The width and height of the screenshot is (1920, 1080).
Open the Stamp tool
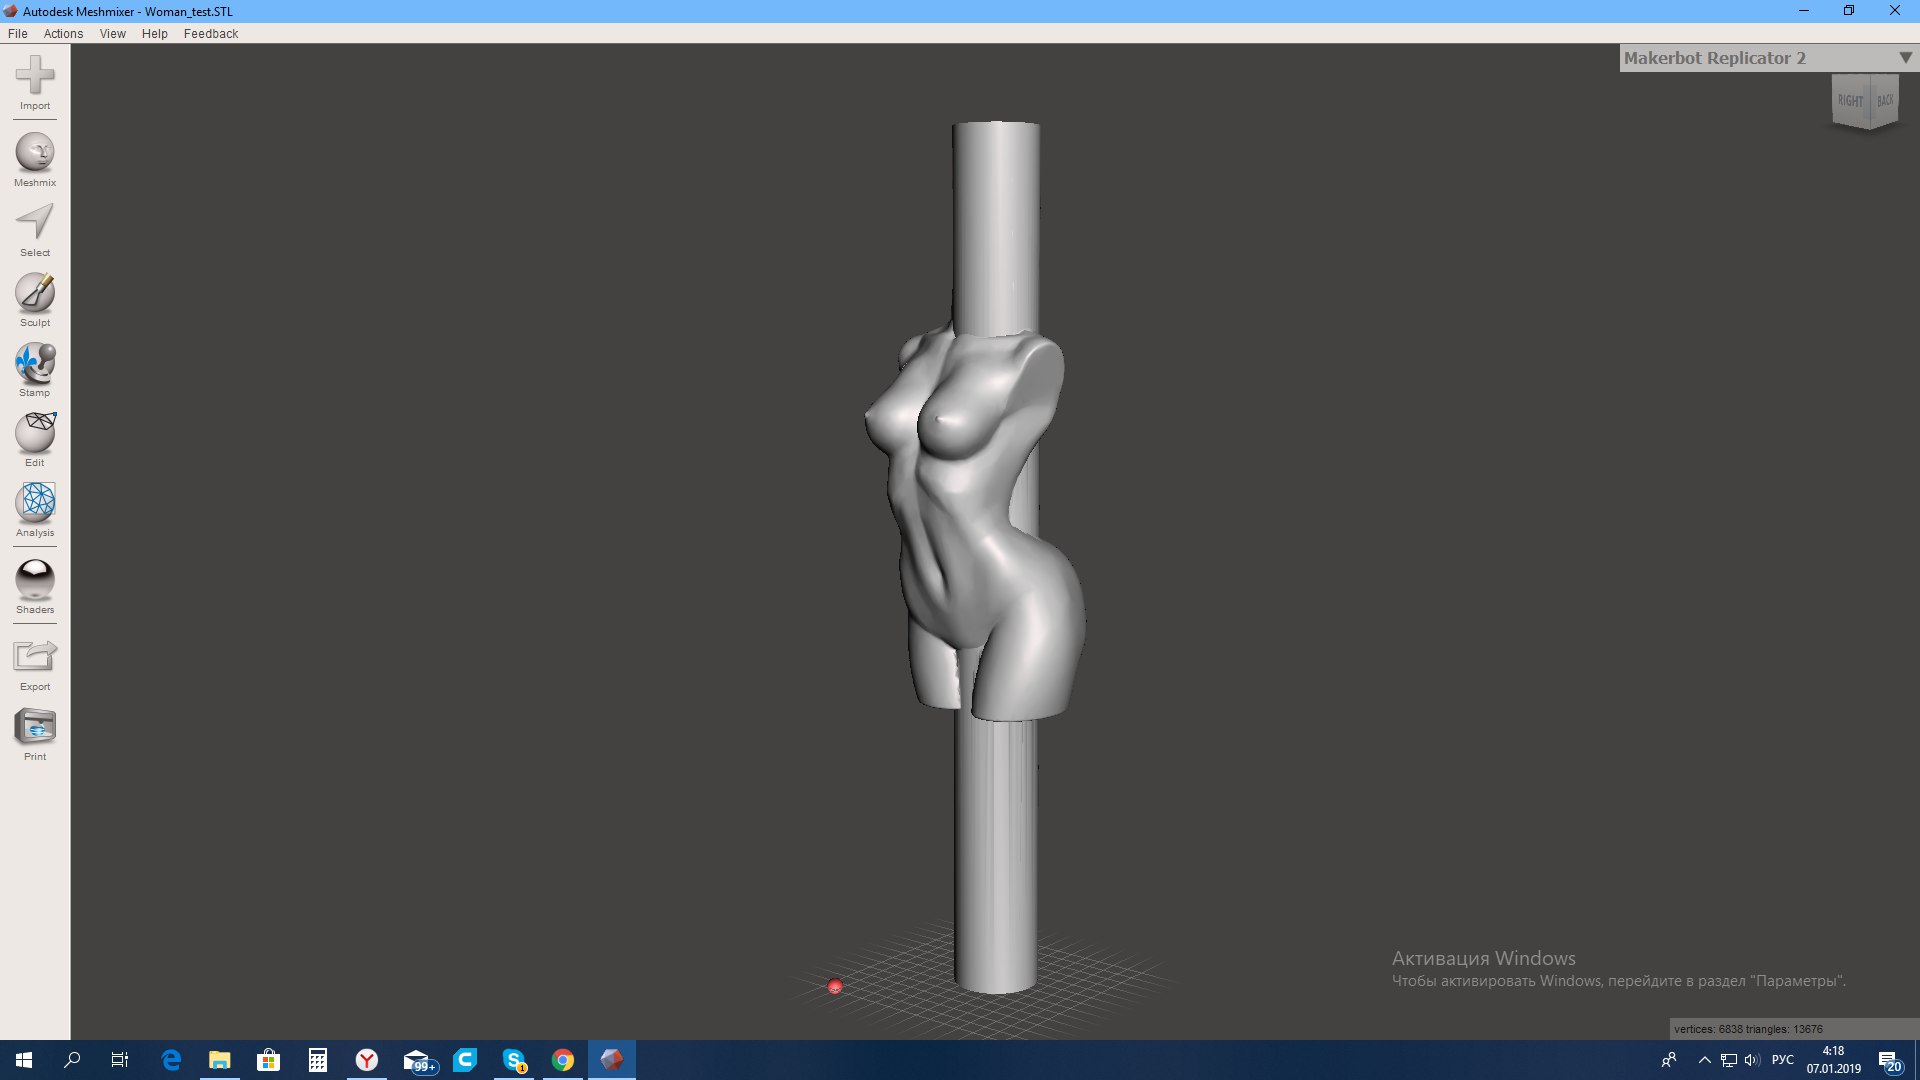tap(35, 363)
